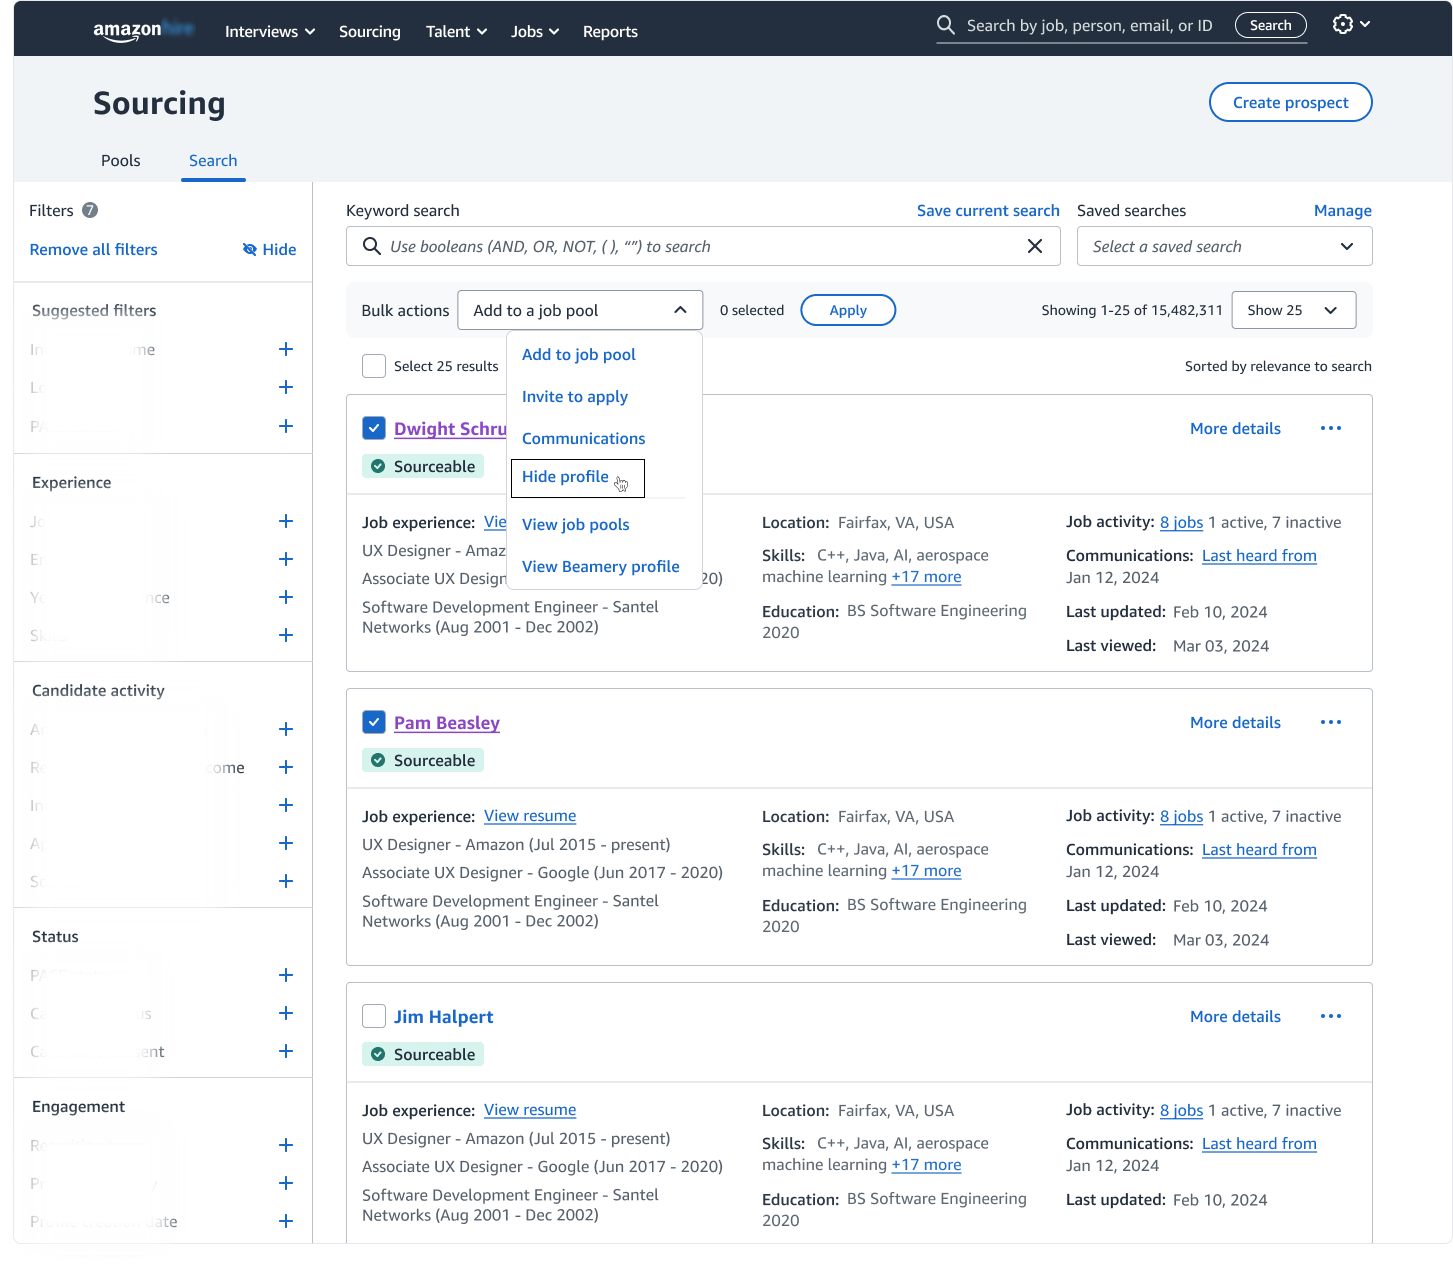Click the first plus icon under Suggested filters

point(286,349)
